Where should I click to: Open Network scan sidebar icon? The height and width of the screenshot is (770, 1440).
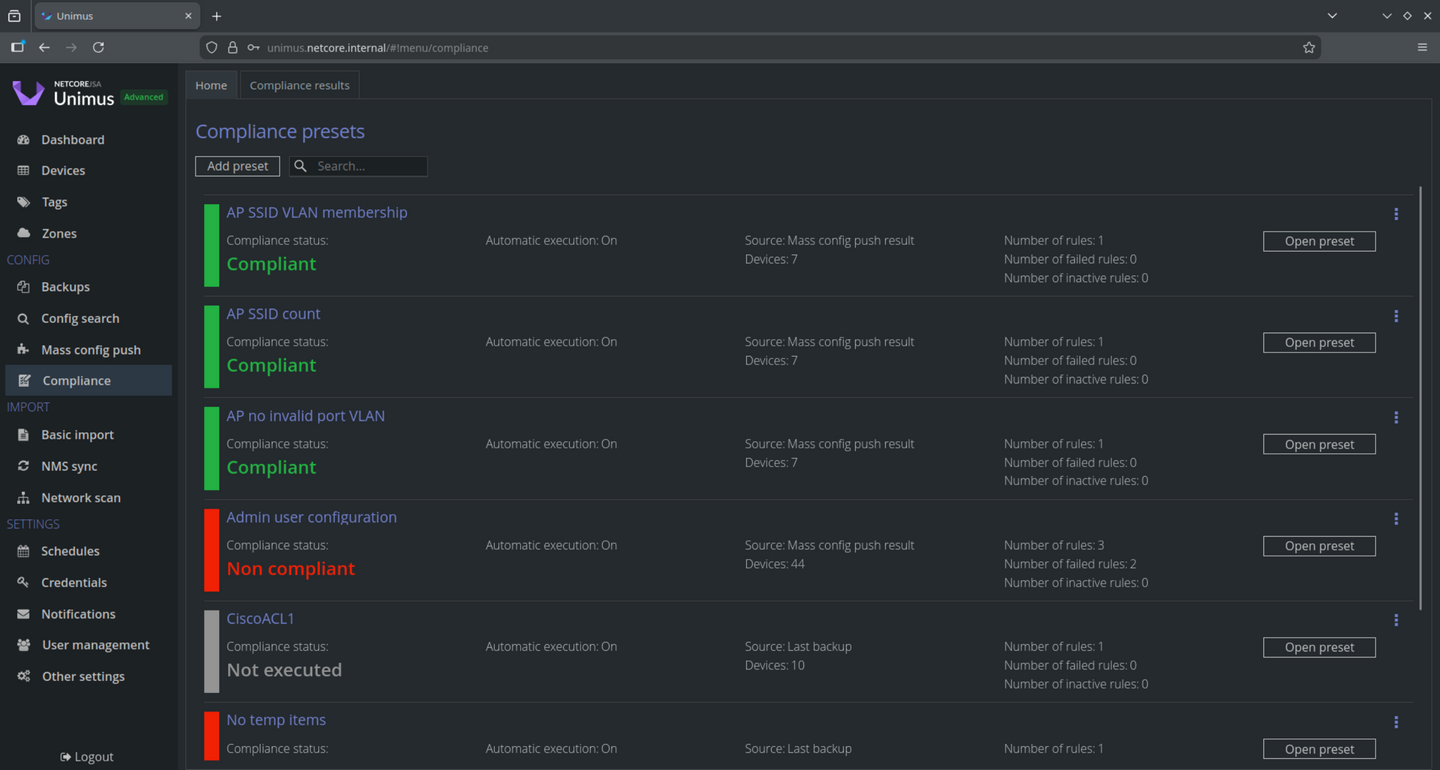tap(24, 498)
